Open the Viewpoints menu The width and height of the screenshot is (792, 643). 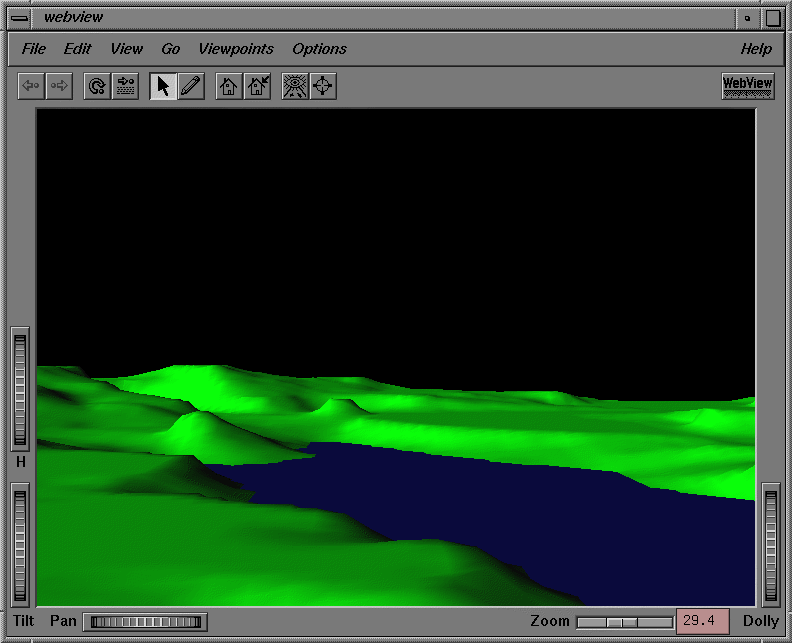click(235, 49)
